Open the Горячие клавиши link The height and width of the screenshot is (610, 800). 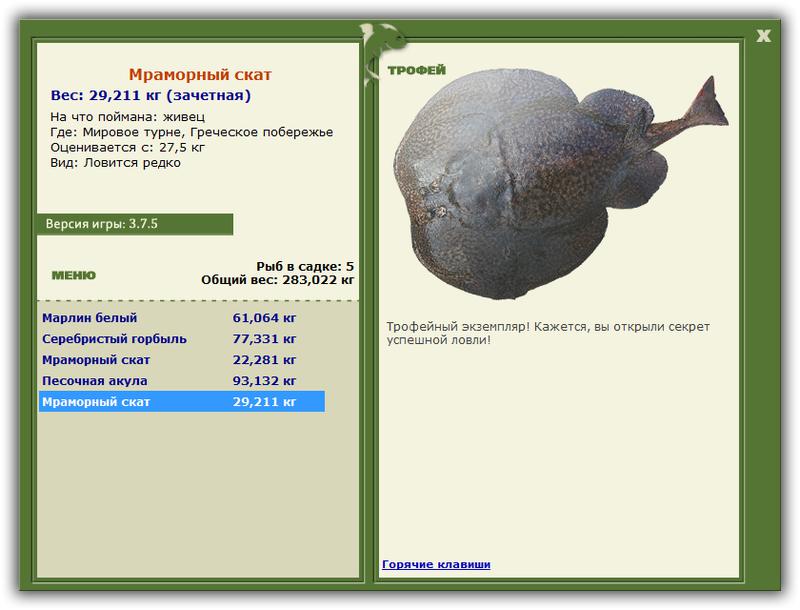[436, 564]
